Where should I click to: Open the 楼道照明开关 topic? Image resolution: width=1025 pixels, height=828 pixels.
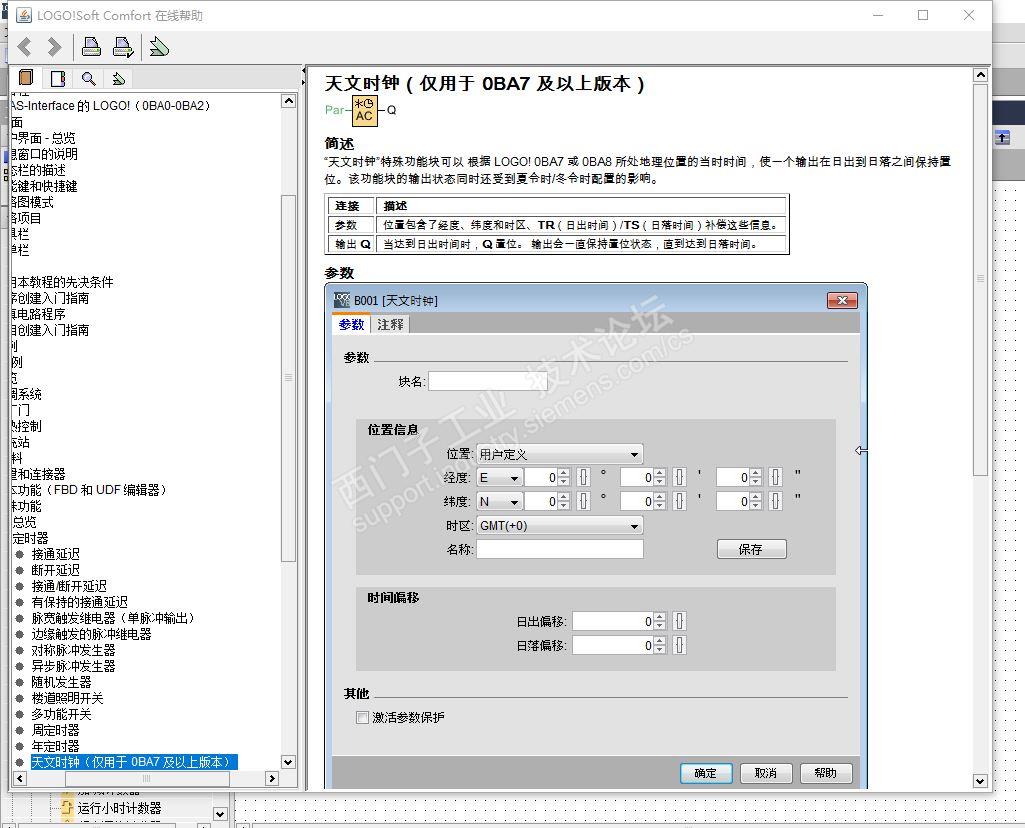[x=67, y=699]
